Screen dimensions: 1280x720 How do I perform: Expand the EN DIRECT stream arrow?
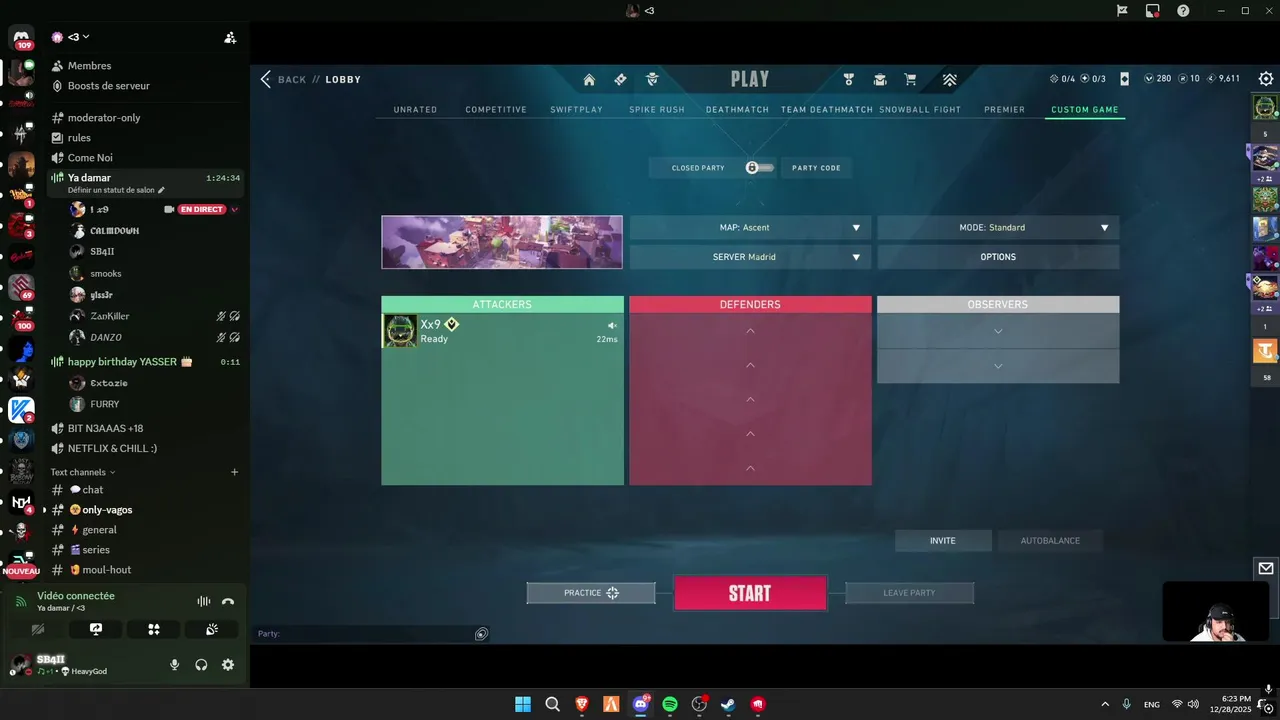[x=235, y=210]
